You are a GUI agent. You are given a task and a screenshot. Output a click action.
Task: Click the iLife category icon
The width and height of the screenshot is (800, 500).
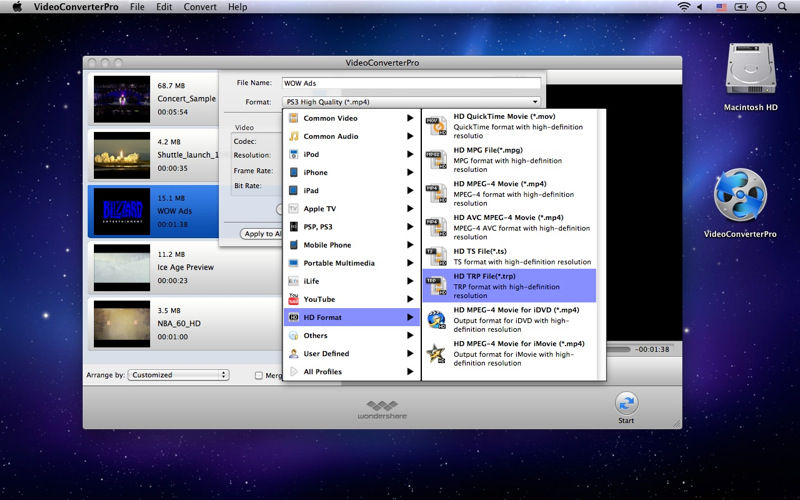coord(293,281)
